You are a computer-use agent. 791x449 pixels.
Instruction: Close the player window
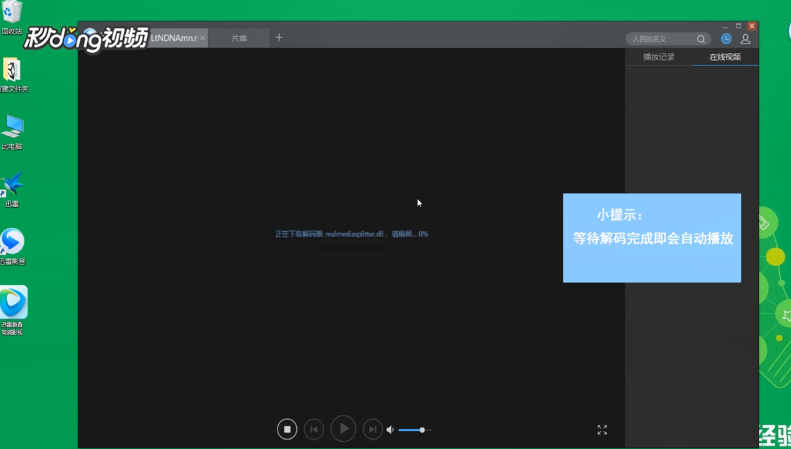click(x=752, y=26)
